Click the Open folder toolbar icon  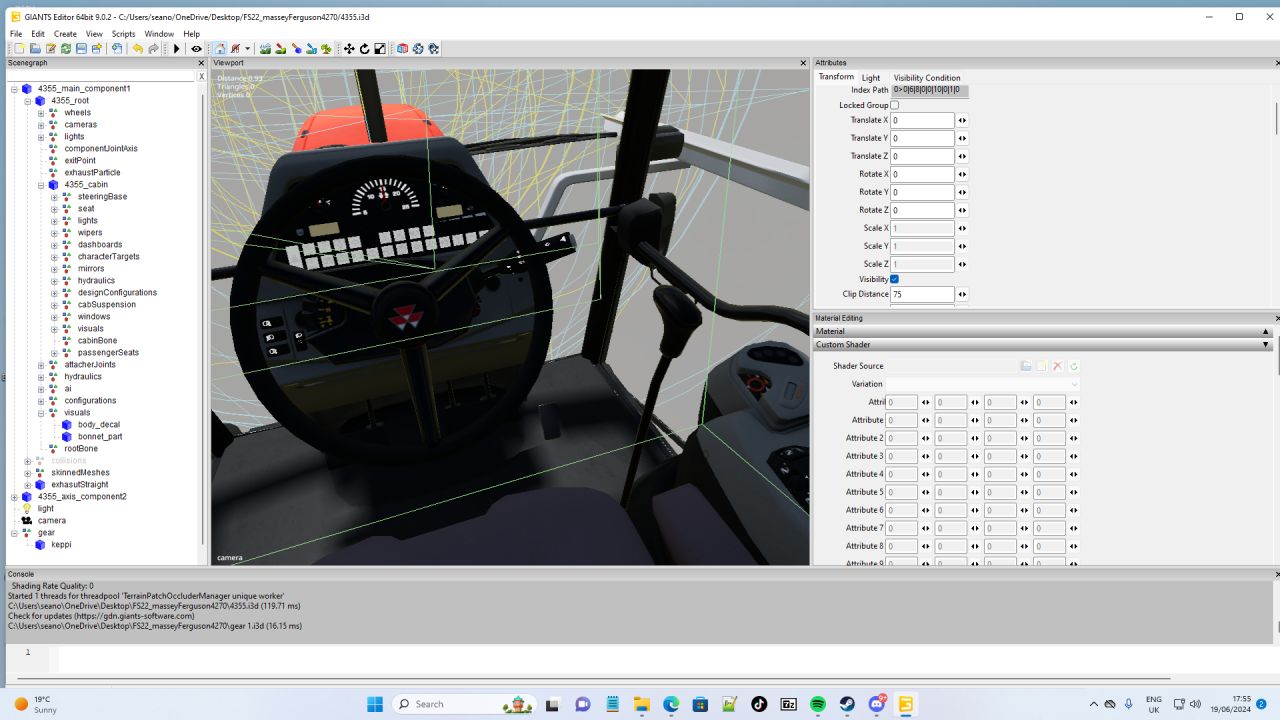(x=35, y=49)
